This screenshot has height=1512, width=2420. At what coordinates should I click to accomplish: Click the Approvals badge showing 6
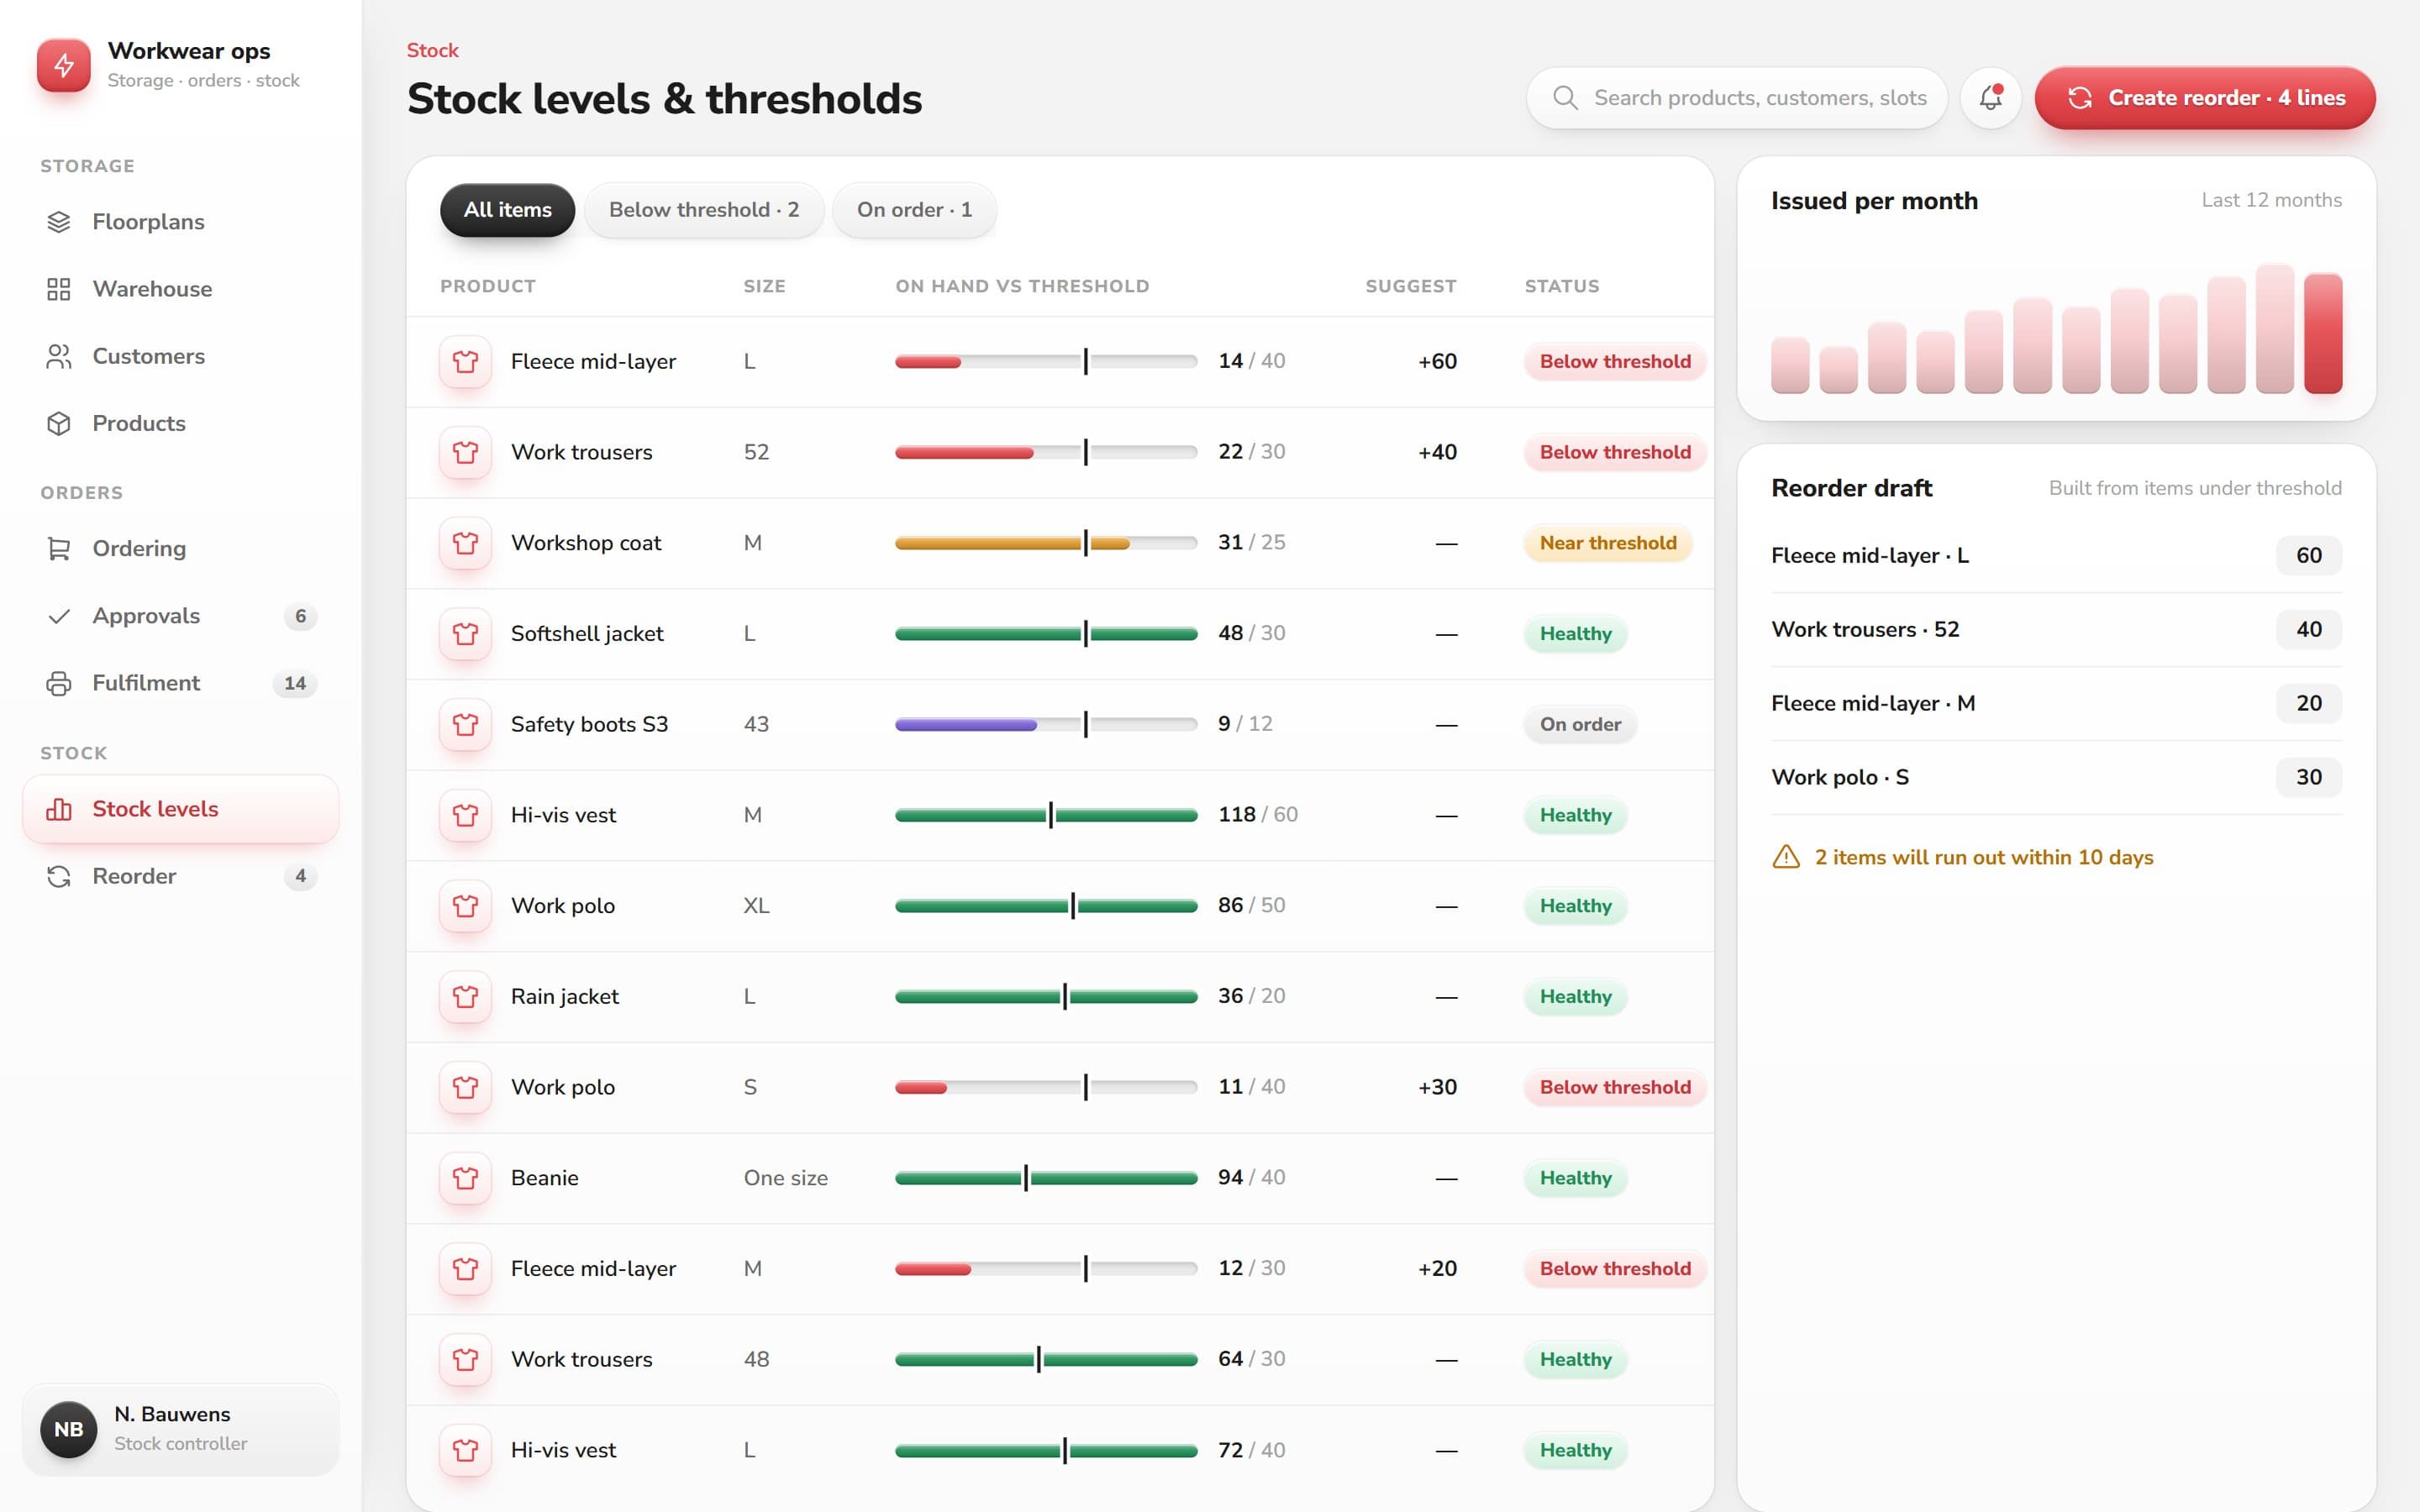tap(300, 616)
